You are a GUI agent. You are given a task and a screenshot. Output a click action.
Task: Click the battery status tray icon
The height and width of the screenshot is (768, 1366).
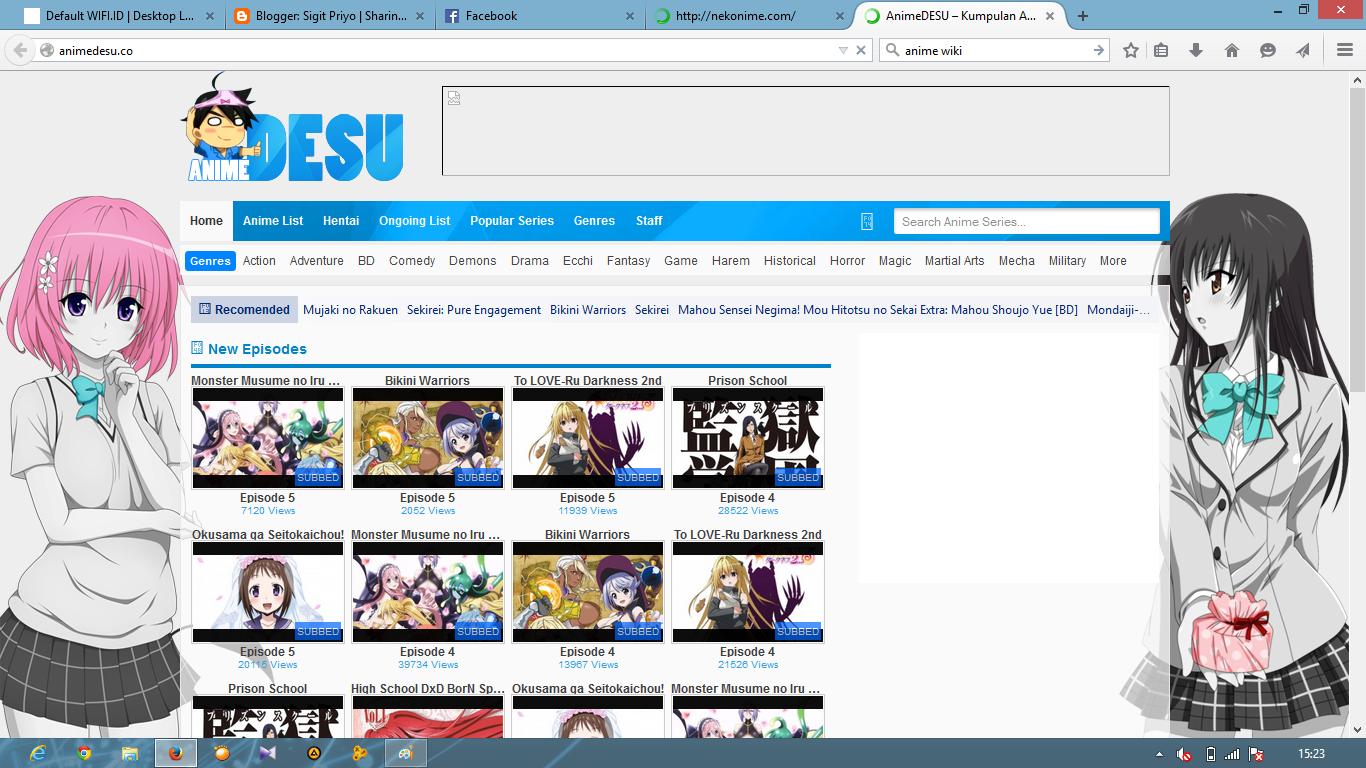pos(1211,754)
